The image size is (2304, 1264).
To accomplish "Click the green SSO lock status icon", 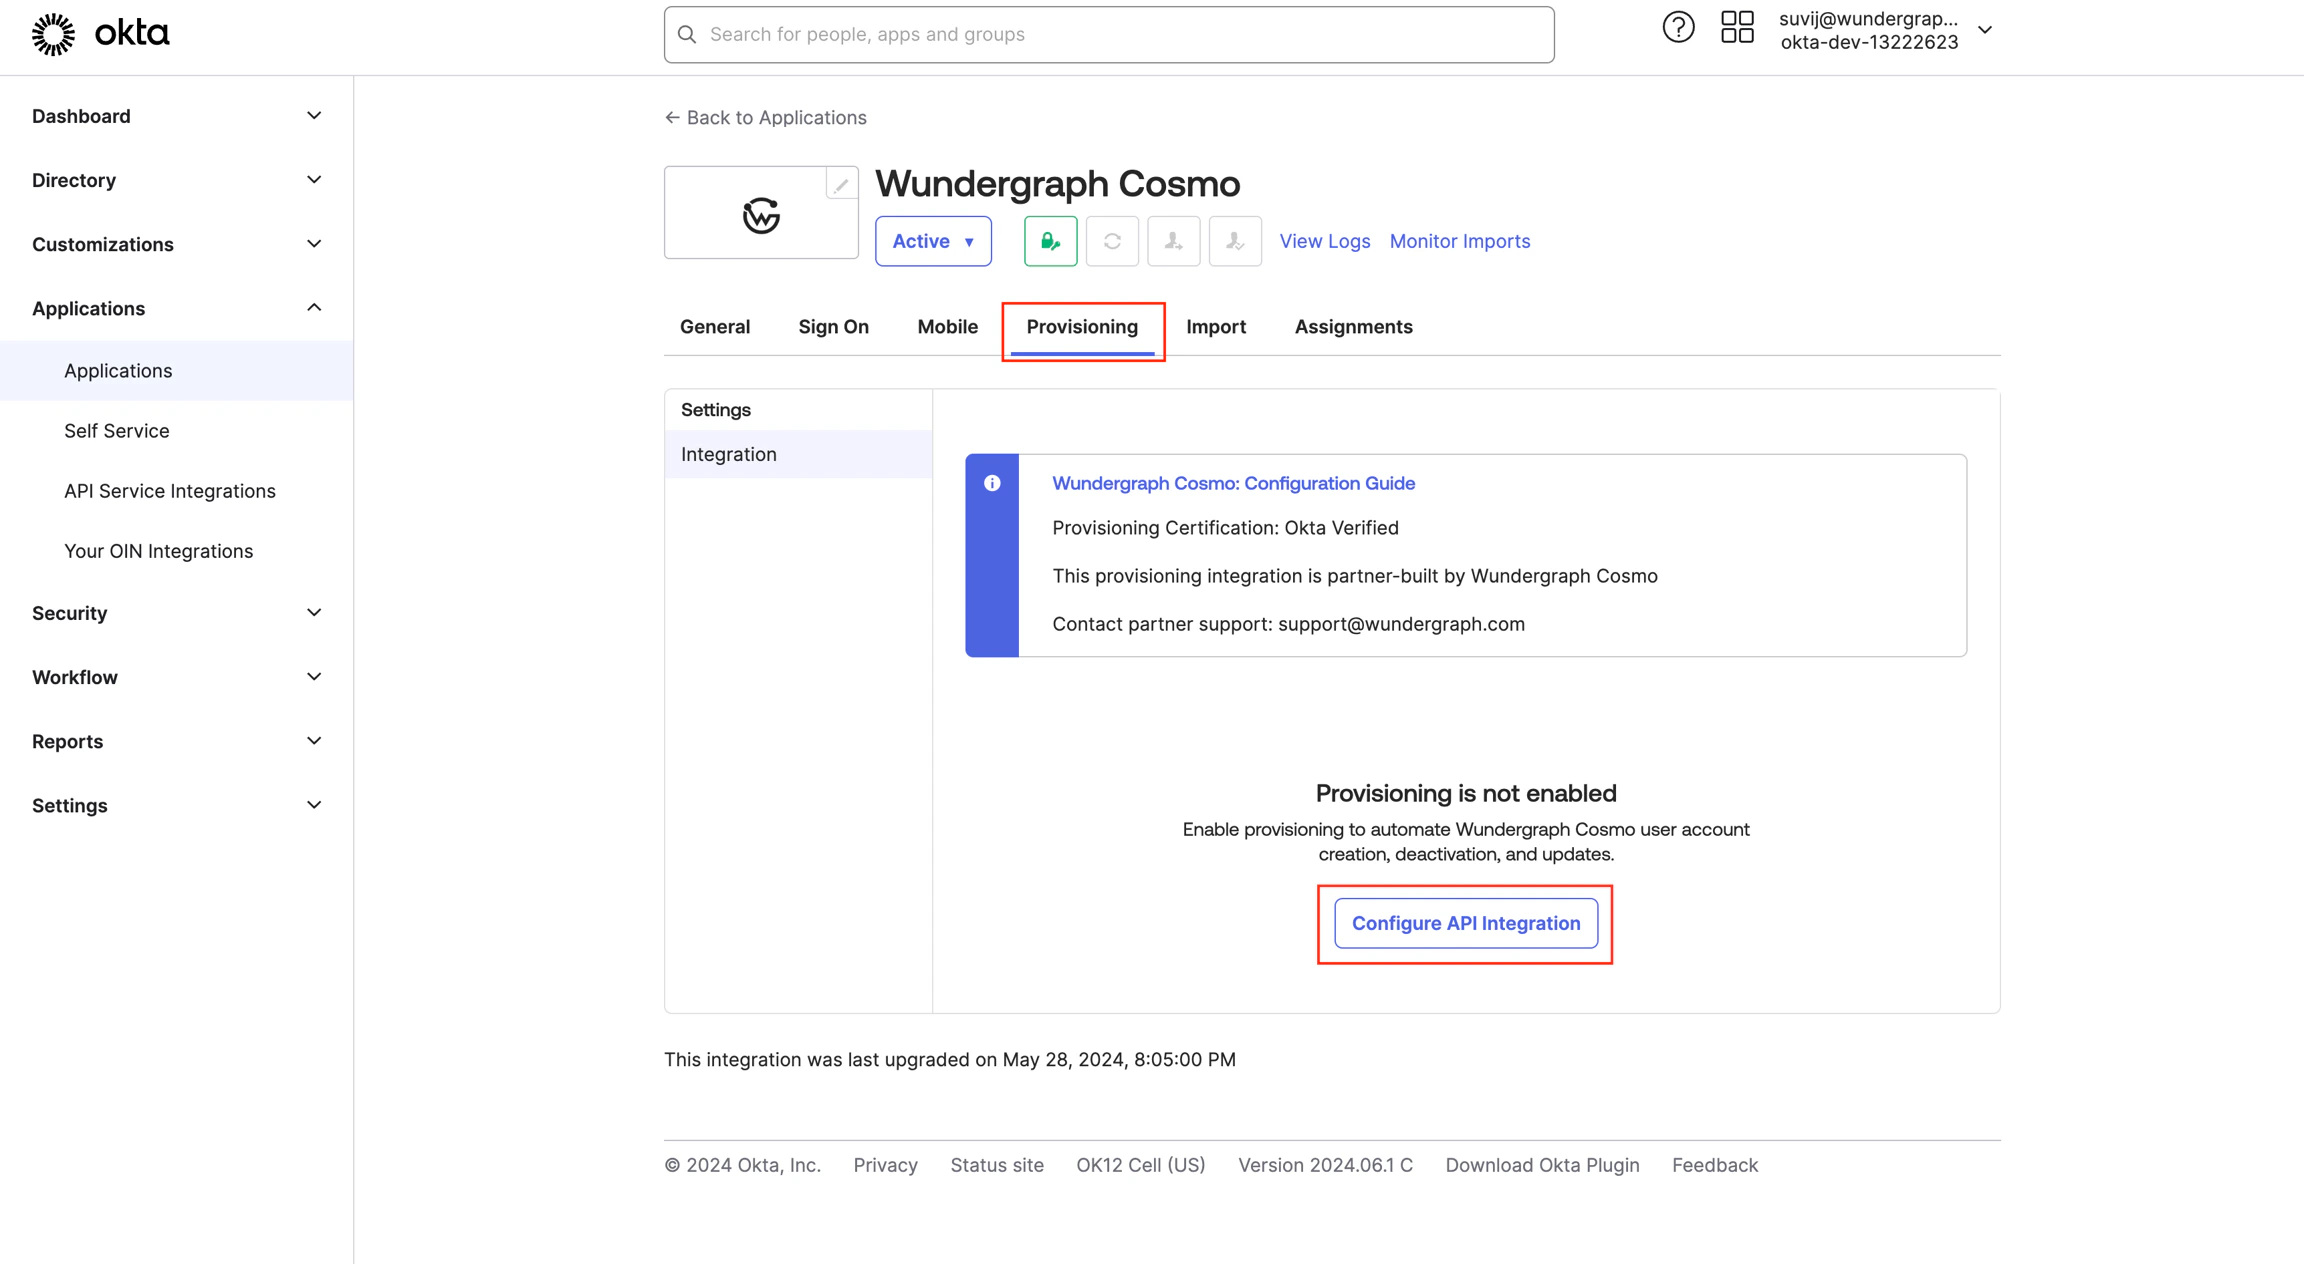I will [x=1050, y=241].
